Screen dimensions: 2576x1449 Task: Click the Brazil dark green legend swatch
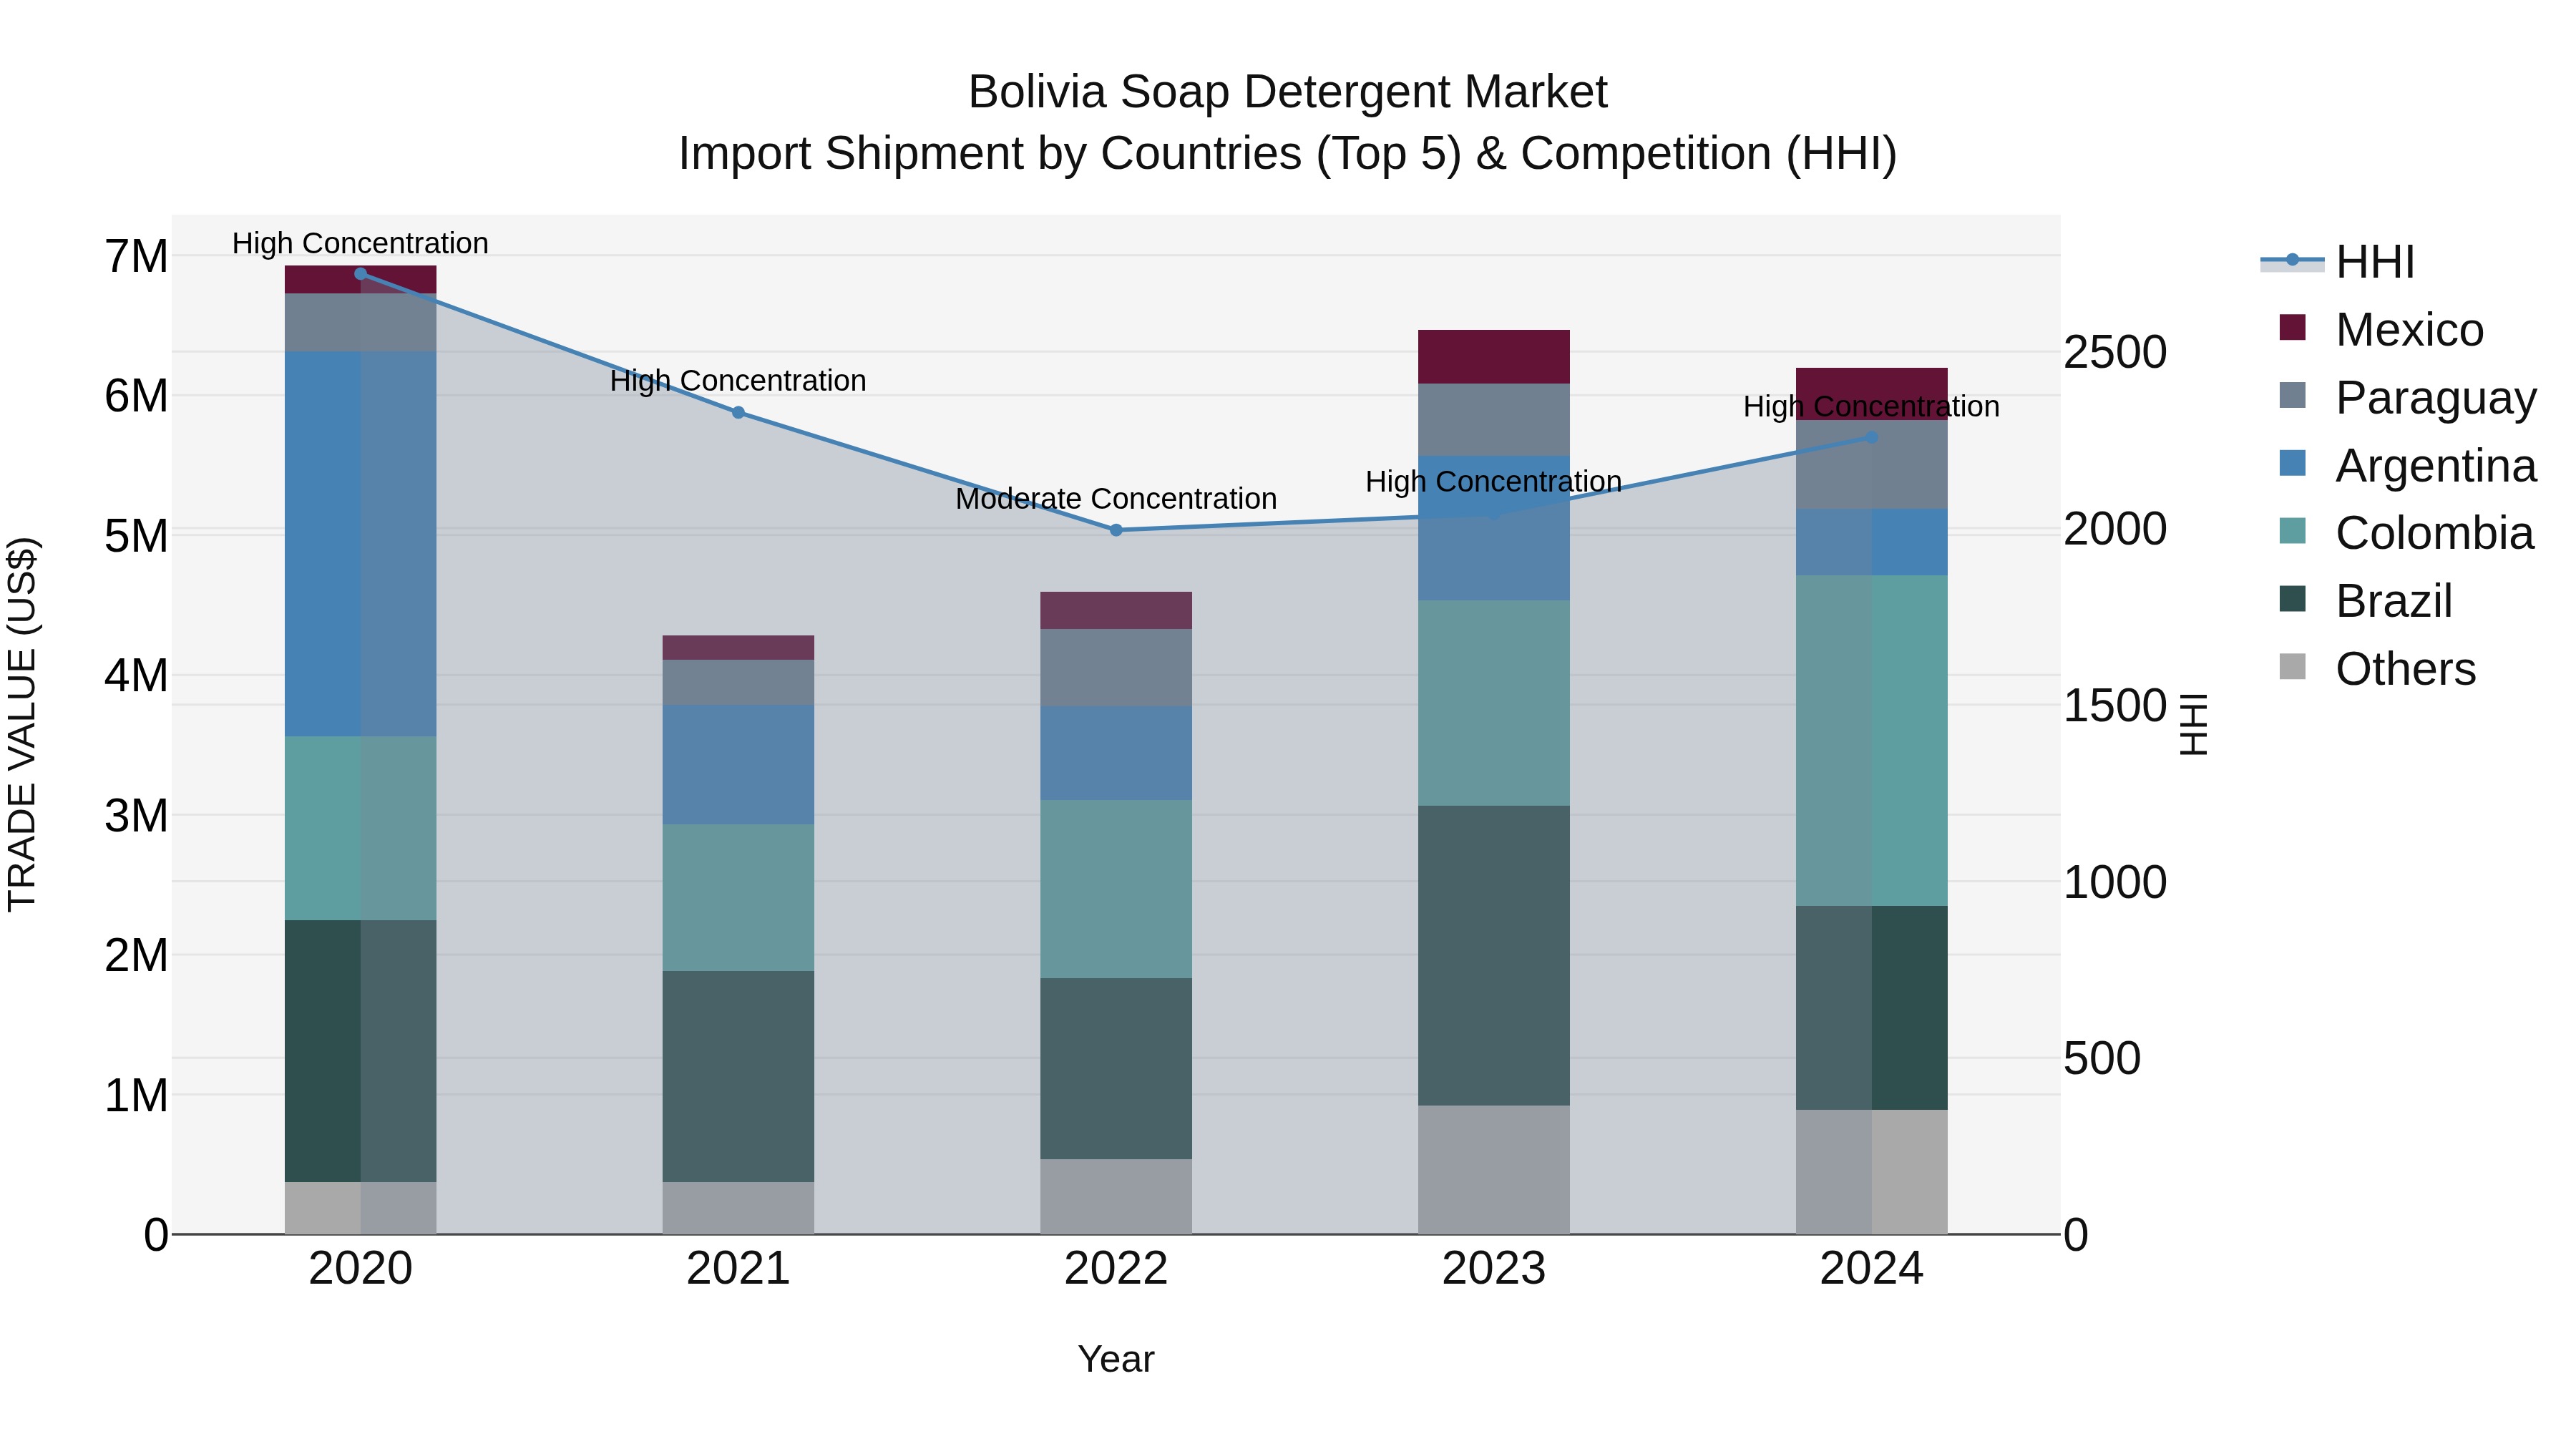click(2292, 599)
